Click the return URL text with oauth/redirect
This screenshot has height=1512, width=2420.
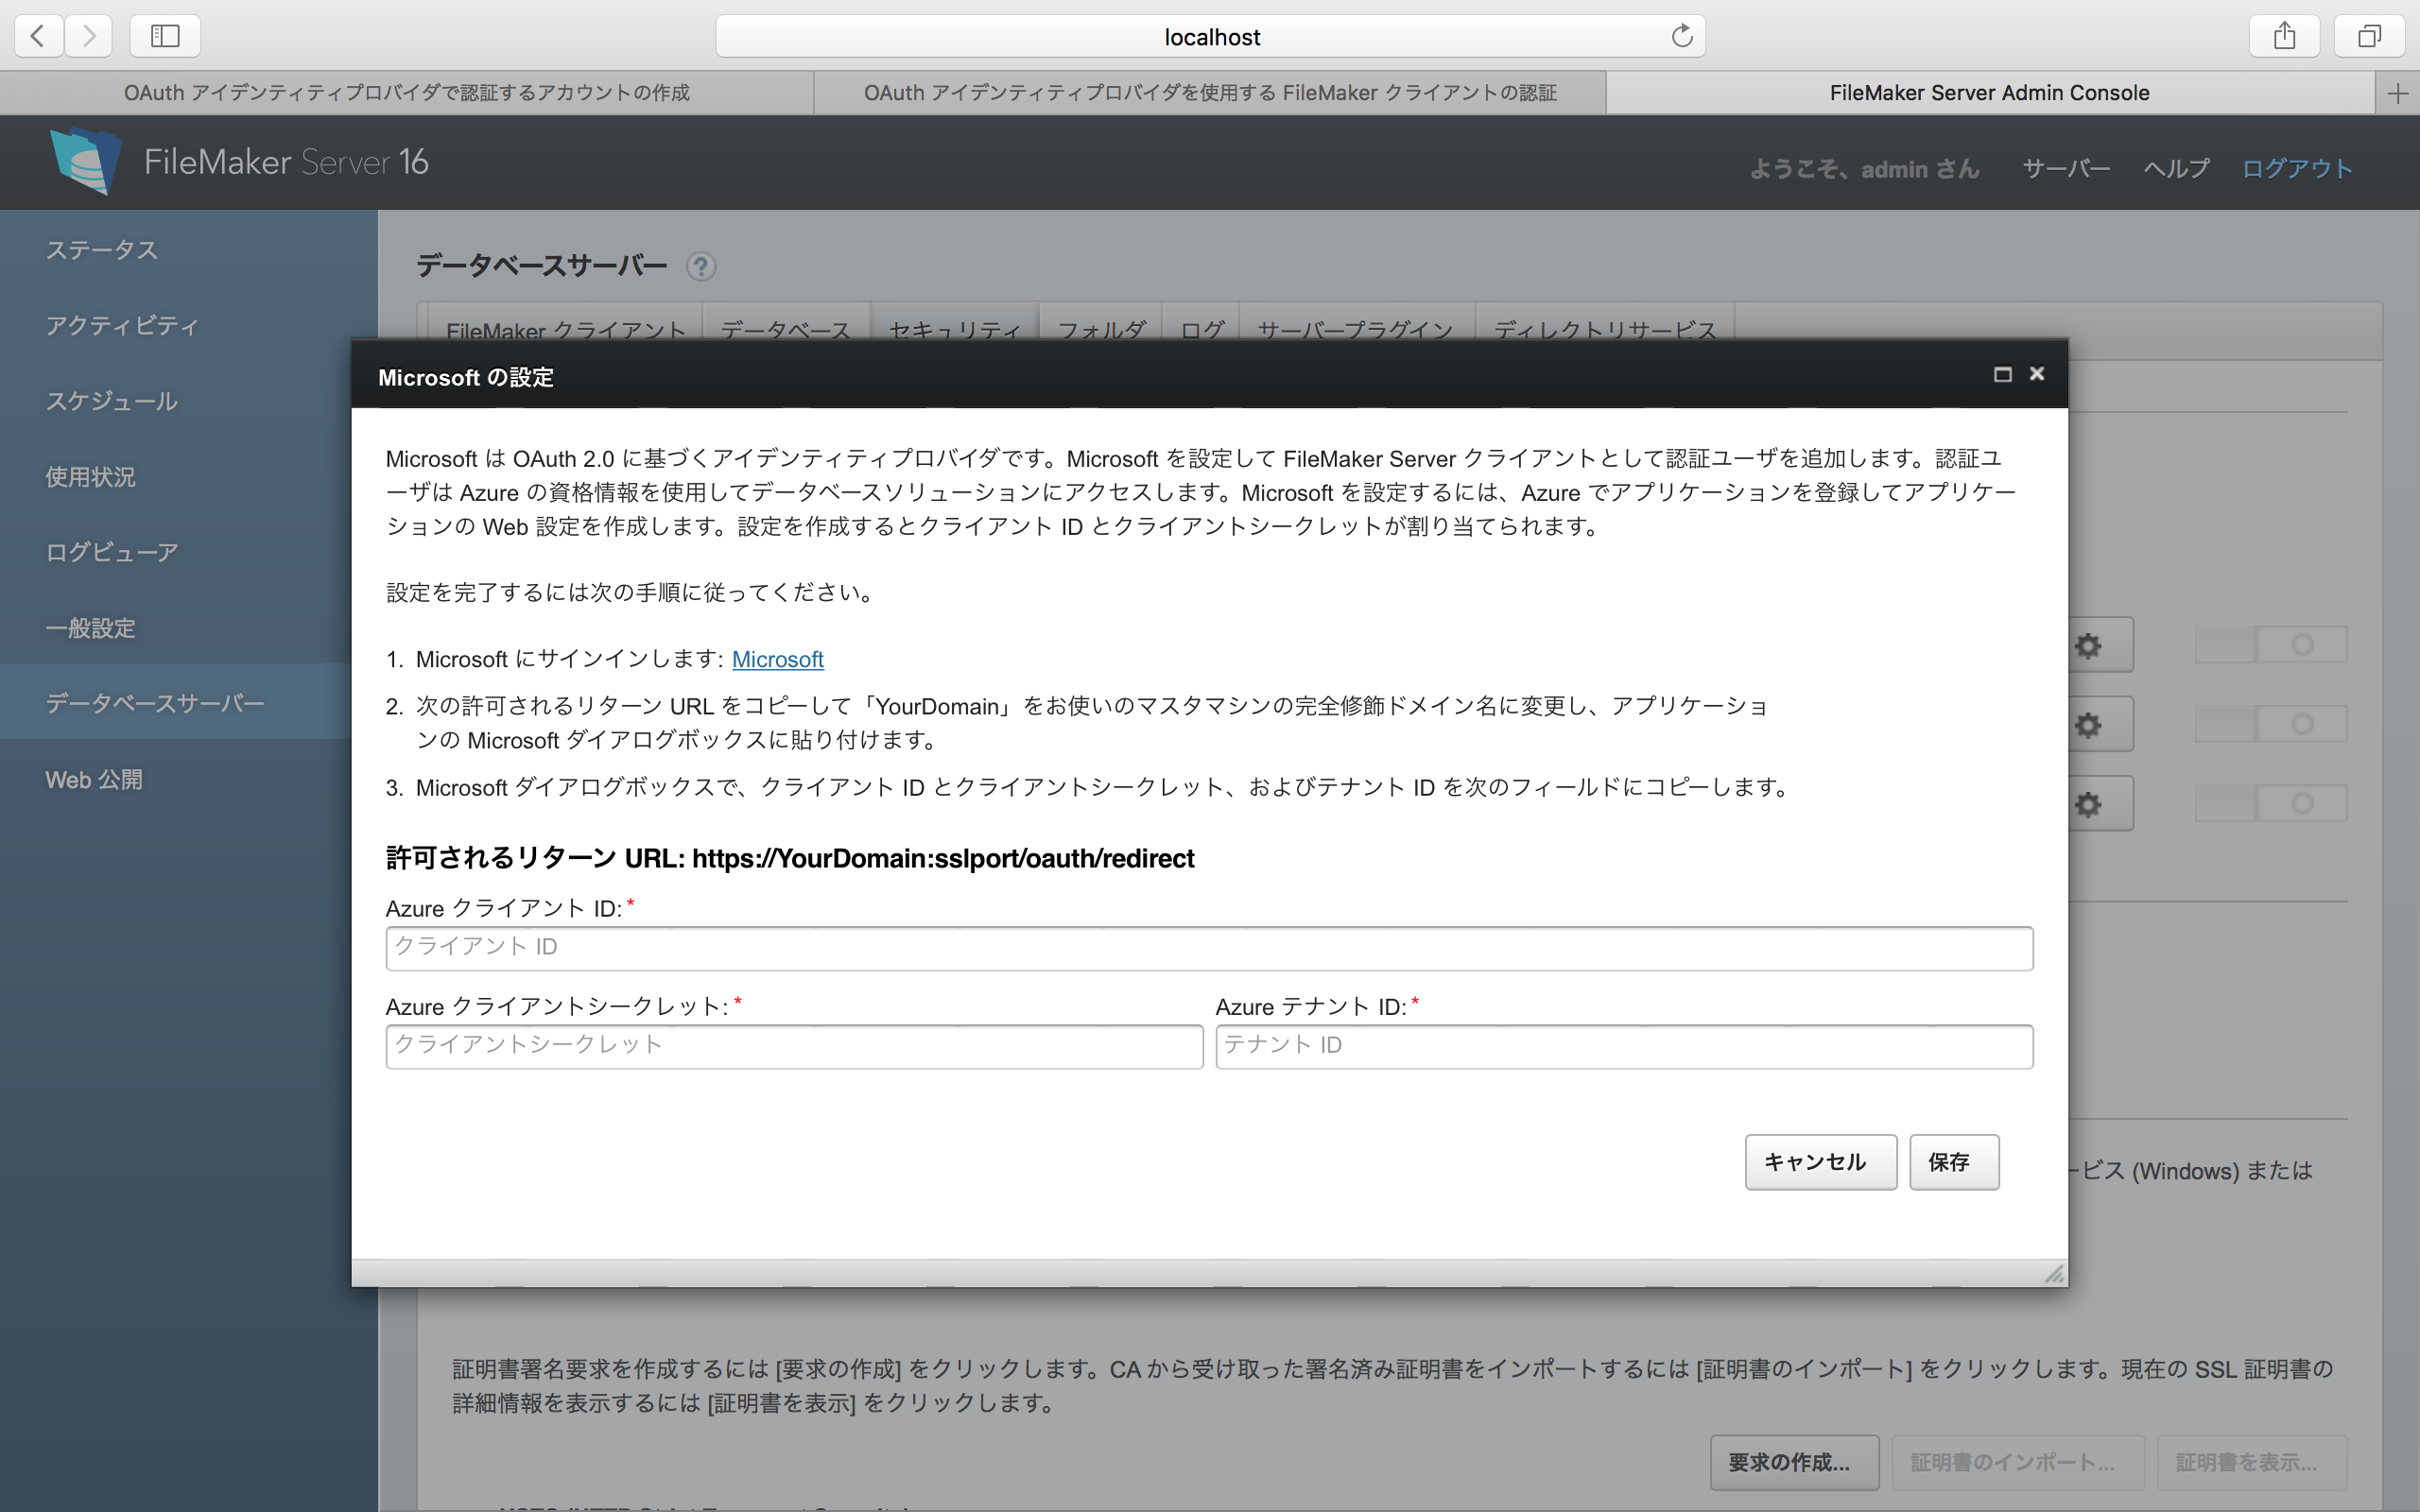pos(943,858)
